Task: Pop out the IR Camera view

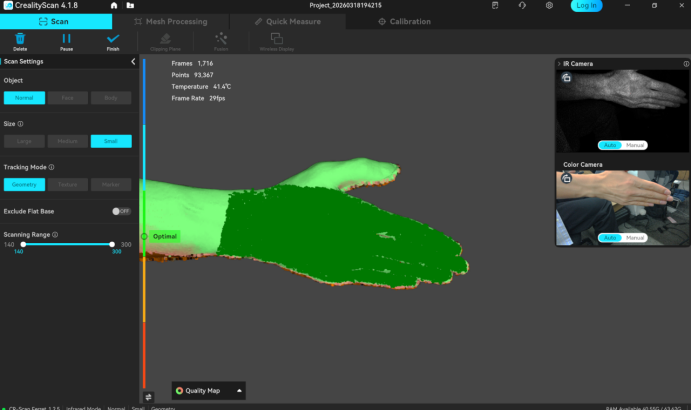Action: 567,78
